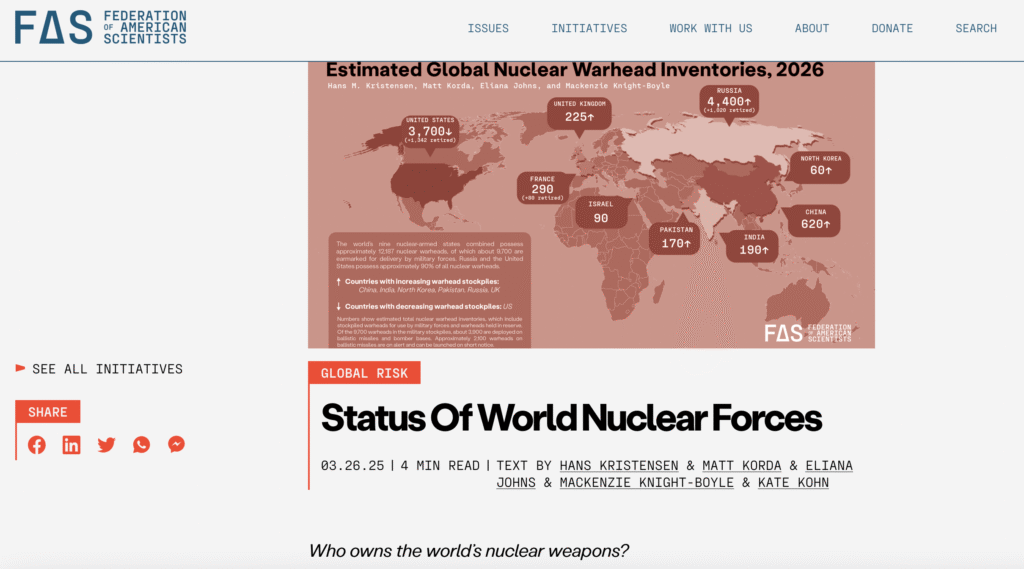Share the article via WhatsApp
Viewport: 1024px width, 569px height.
coord(141,445)
